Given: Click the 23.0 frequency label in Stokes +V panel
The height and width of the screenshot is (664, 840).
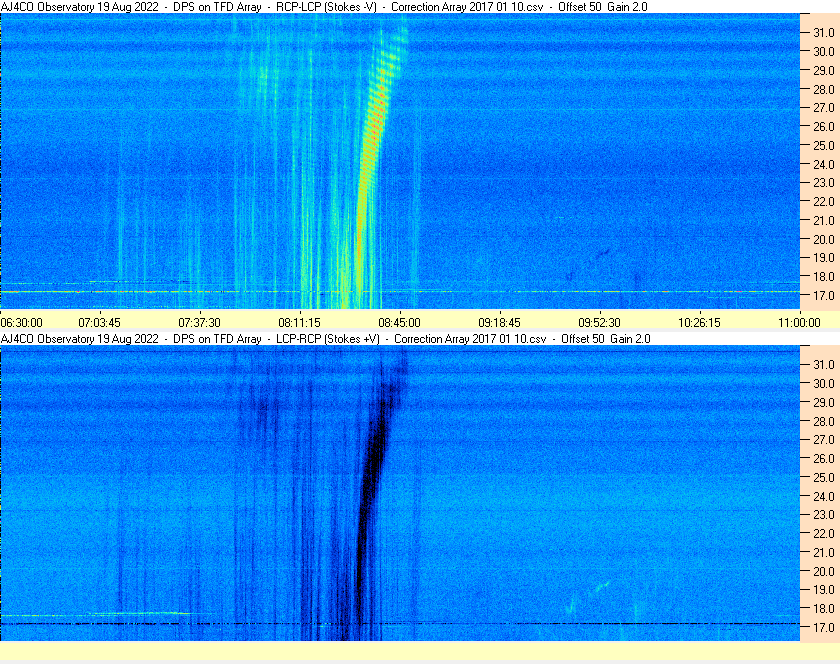Looking at the screenshot, I should click(824, 514).
